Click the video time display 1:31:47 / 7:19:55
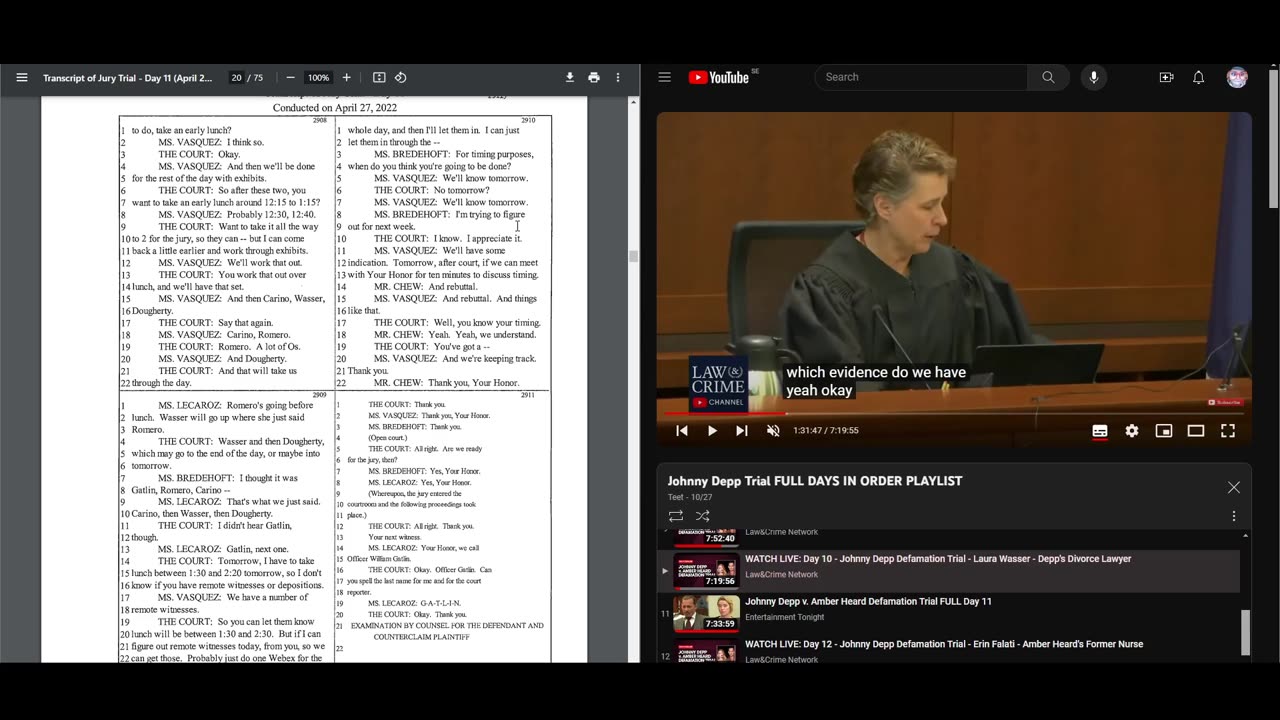Viewport: 1280px width, 720px height. tap(826, 431)
